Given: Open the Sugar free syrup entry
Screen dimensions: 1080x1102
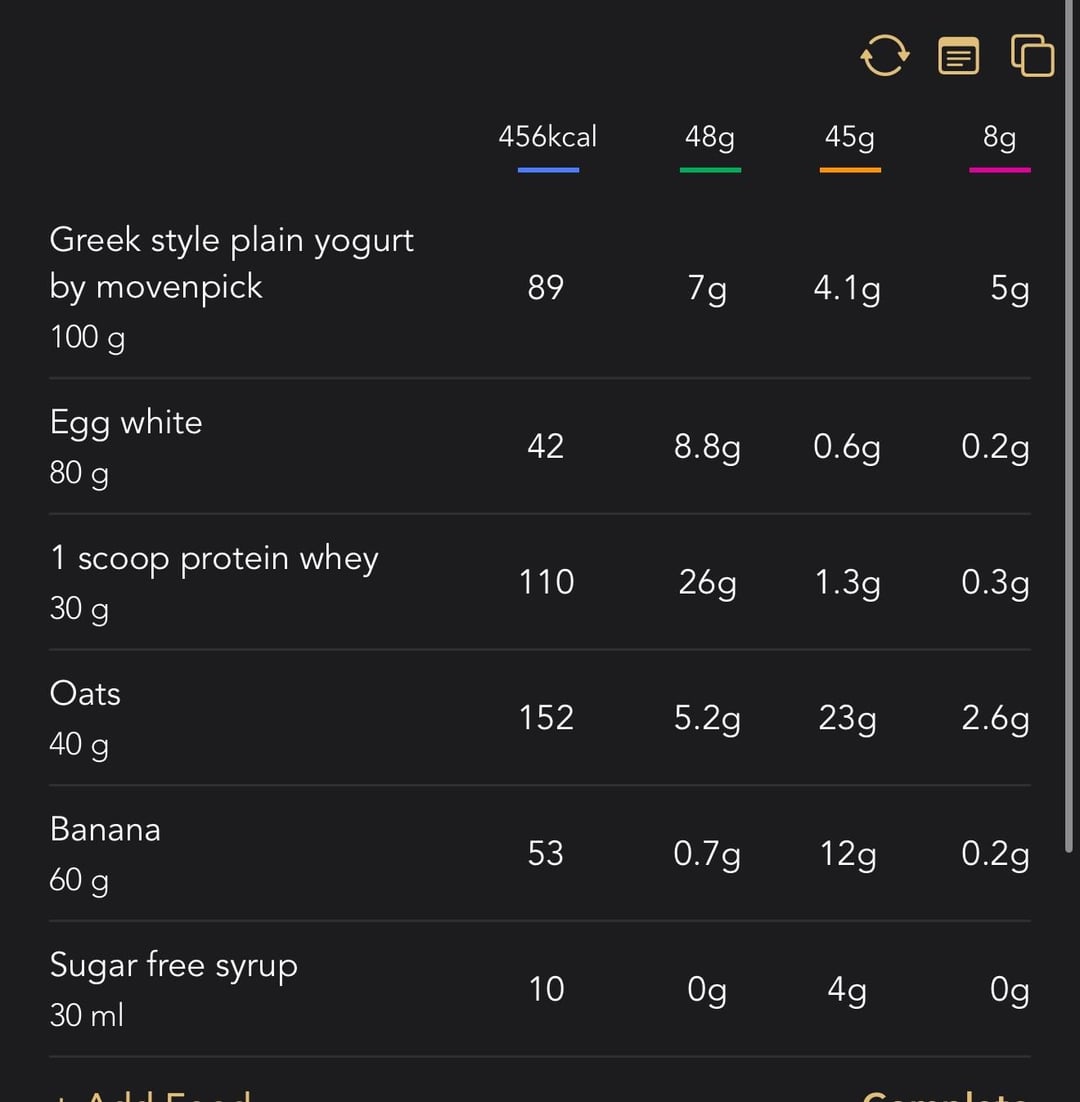Looking at the screenshot, I should pos(540,989).
